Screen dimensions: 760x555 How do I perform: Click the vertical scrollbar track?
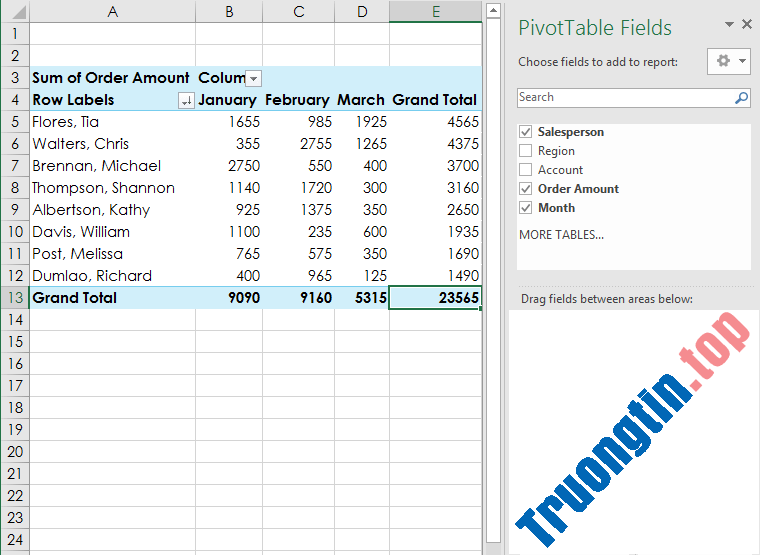click(493, 280)
